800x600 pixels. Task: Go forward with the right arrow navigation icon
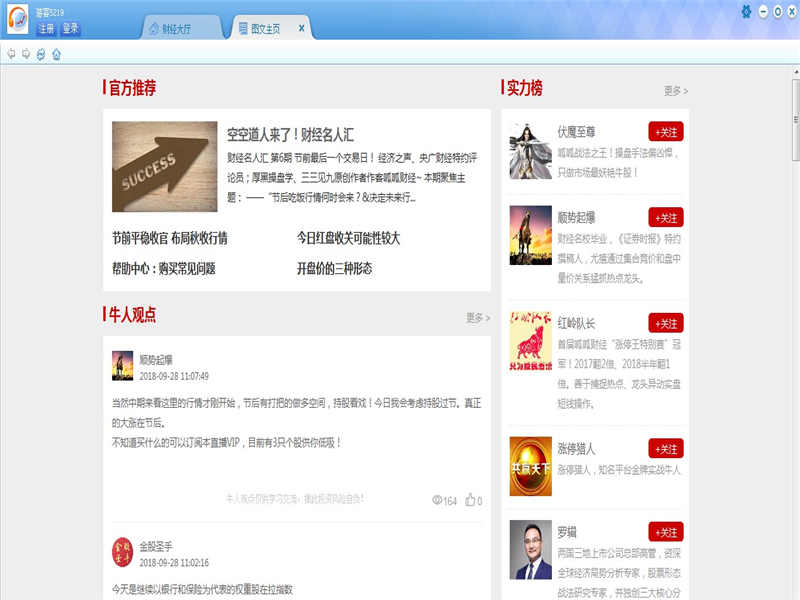coord(26,54)
